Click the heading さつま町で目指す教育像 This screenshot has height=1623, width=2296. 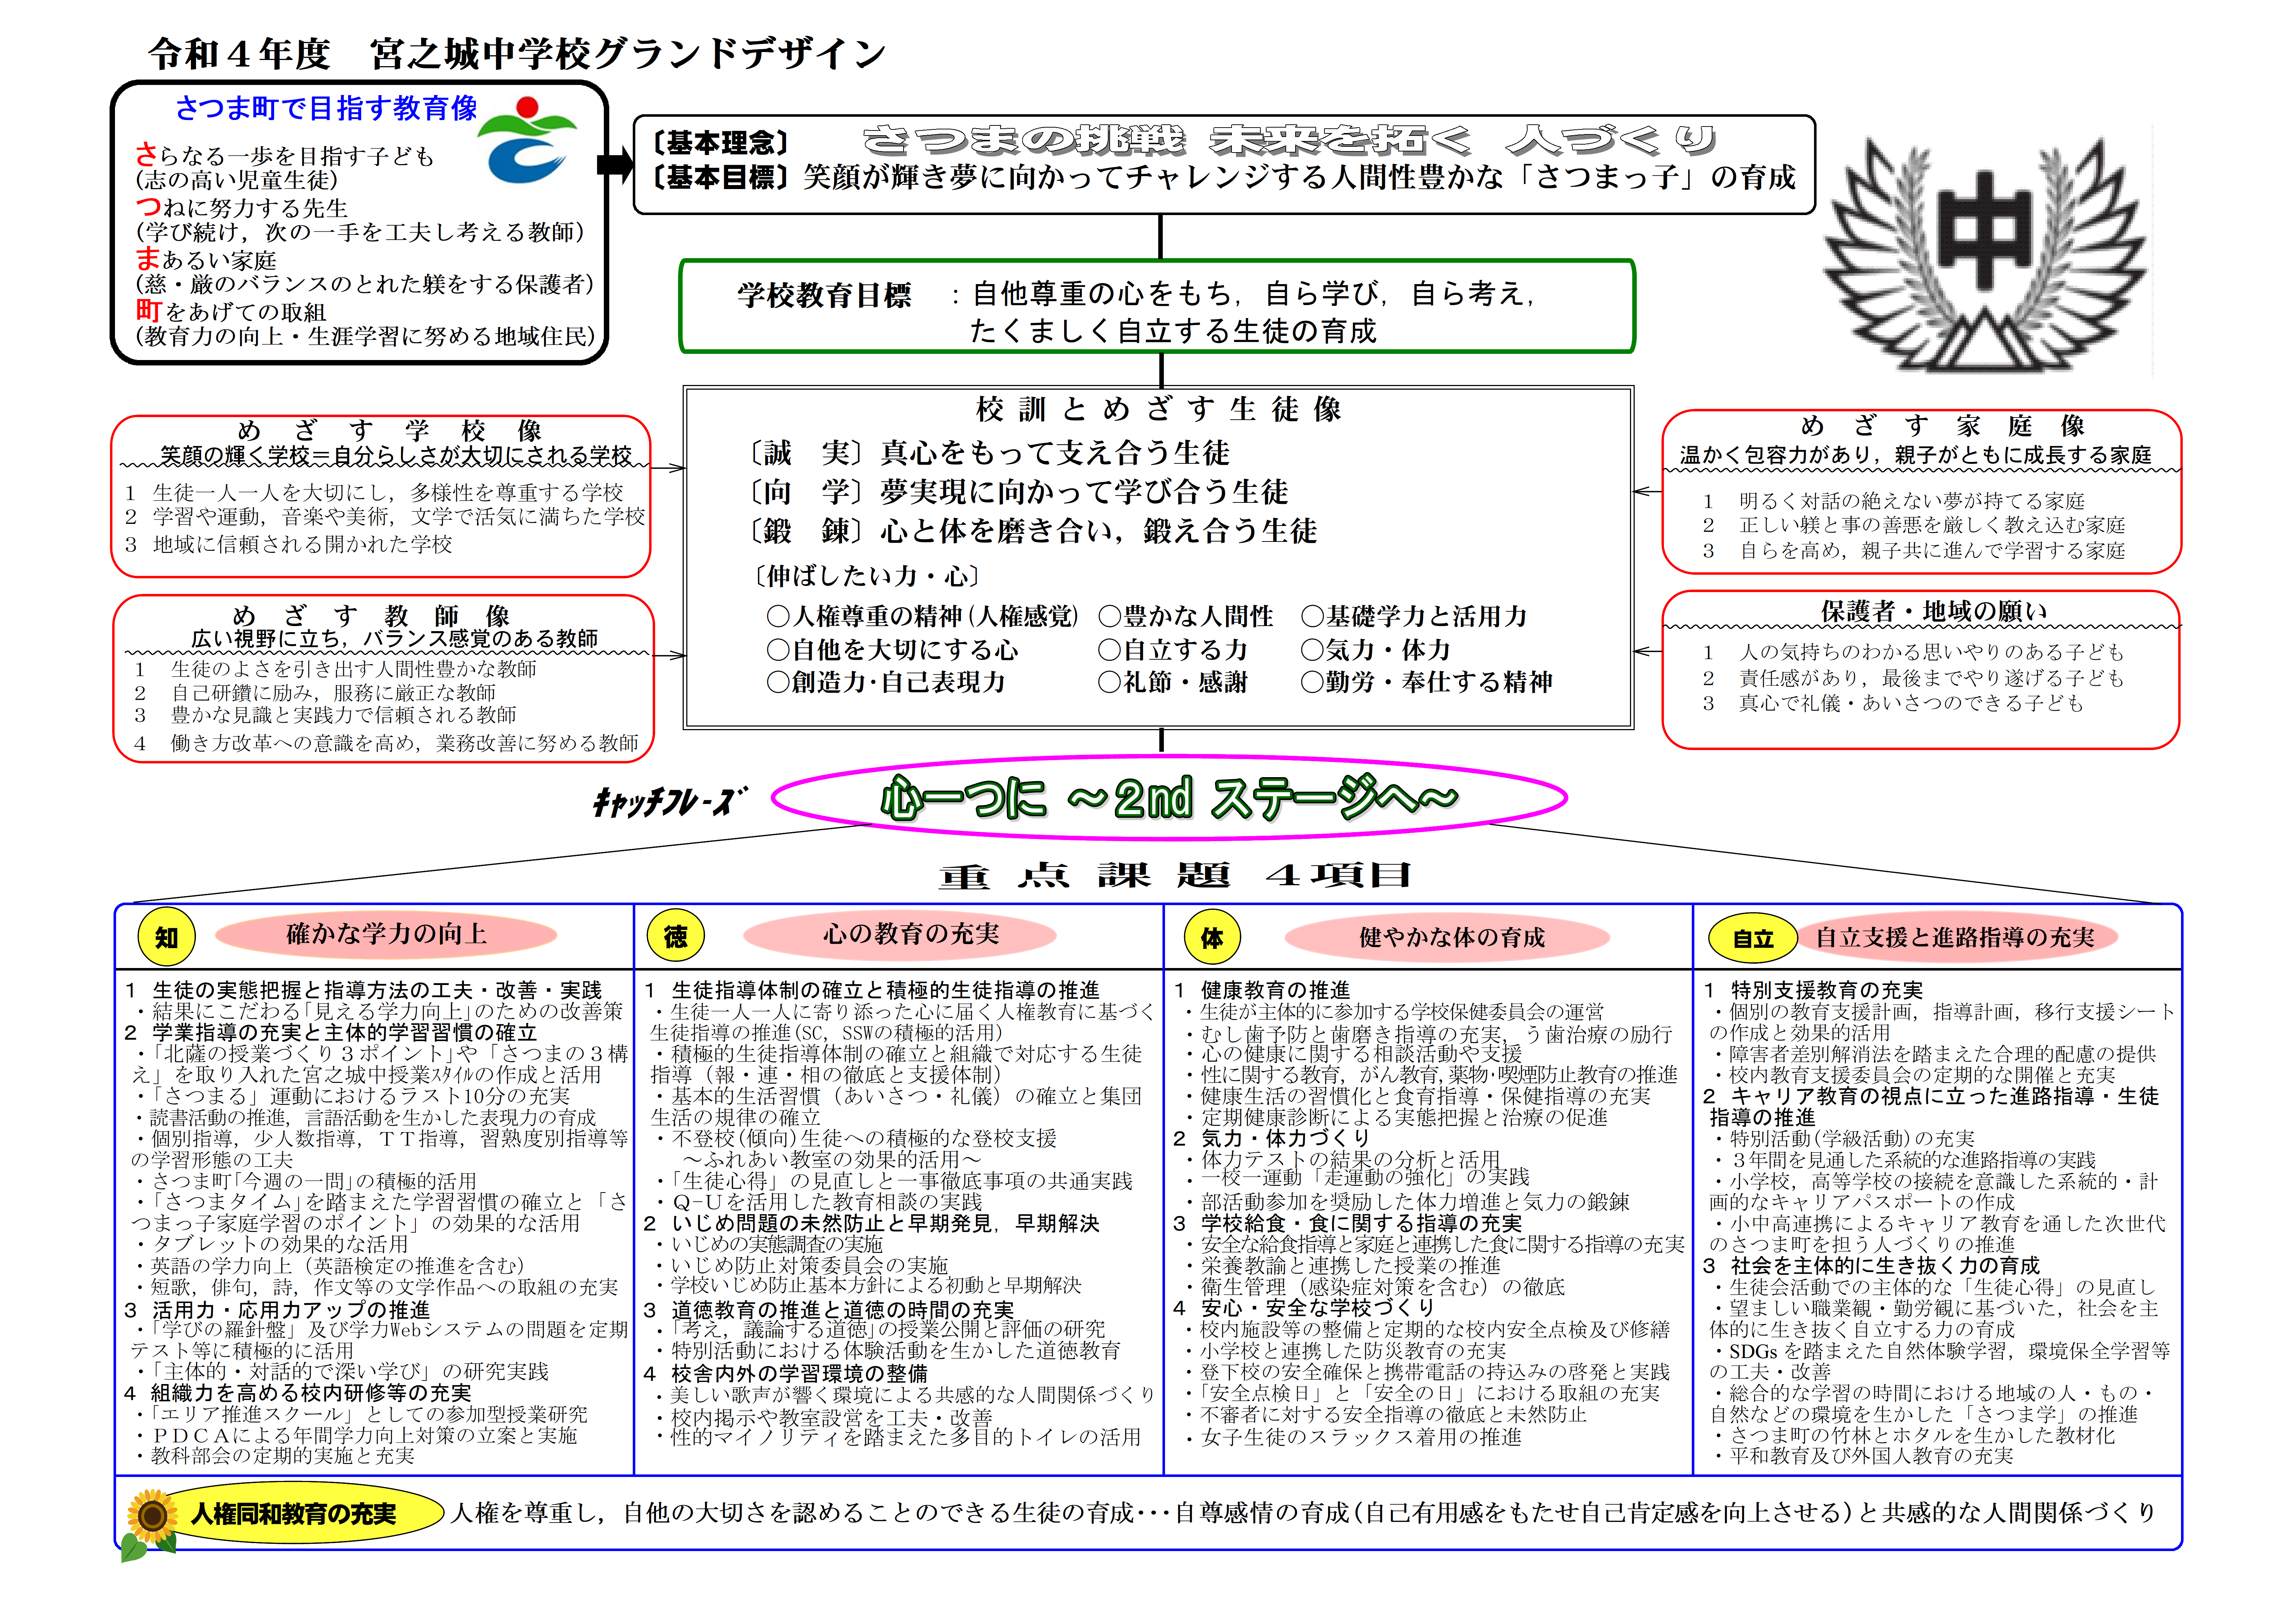coord(326,108)
